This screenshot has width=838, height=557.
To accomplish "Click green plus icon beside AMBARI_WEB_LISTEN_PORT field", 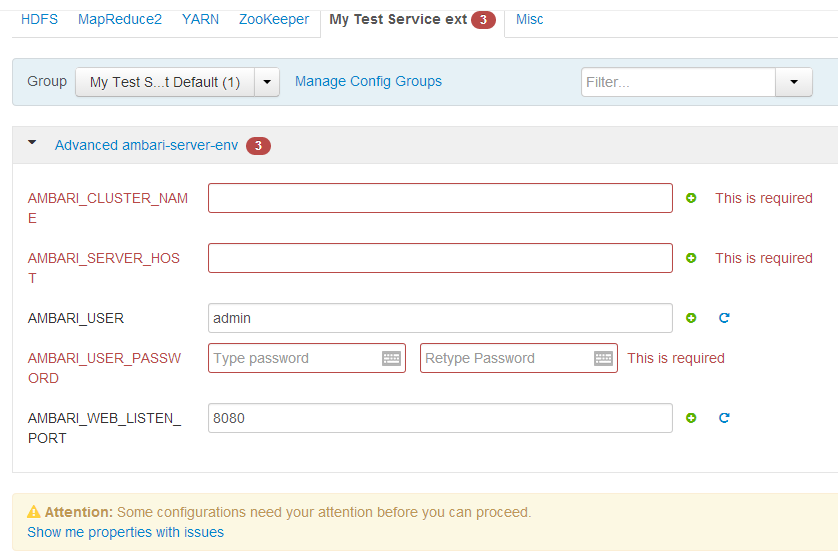I will [691, 419].
